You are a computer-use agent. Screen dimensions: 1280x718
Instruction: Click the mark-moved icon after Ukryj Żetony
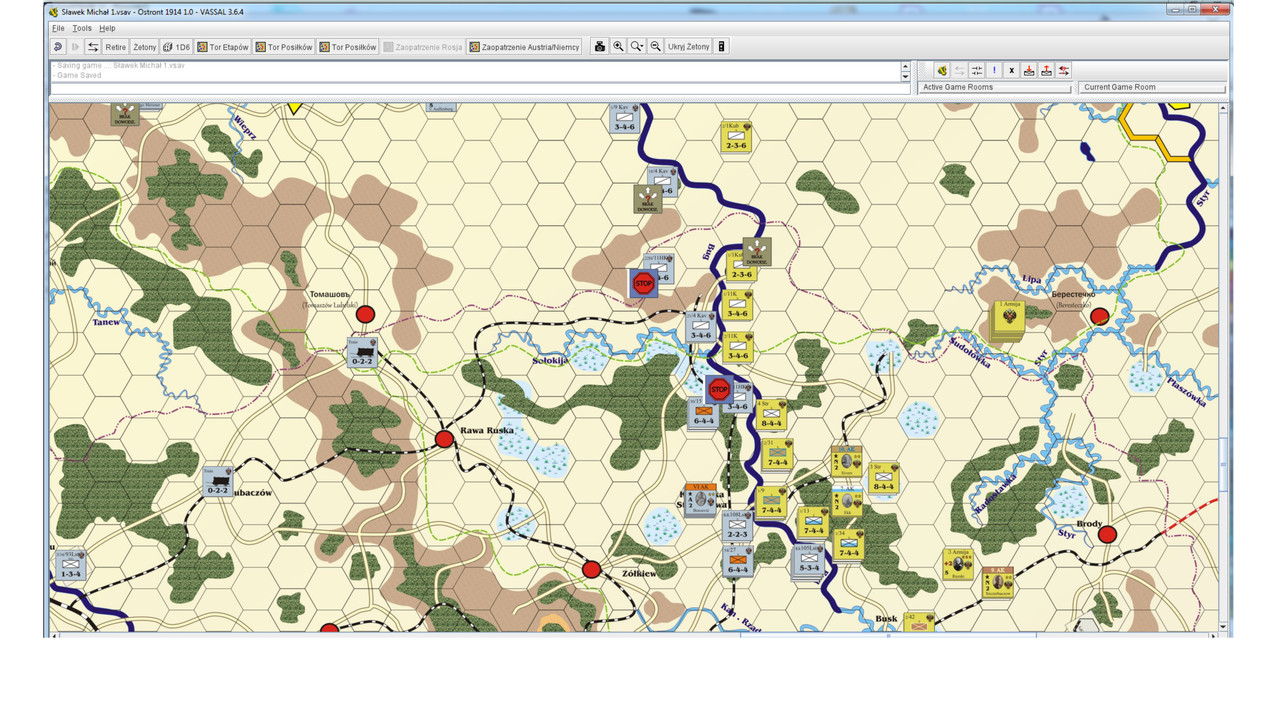[x=722, y=47]
